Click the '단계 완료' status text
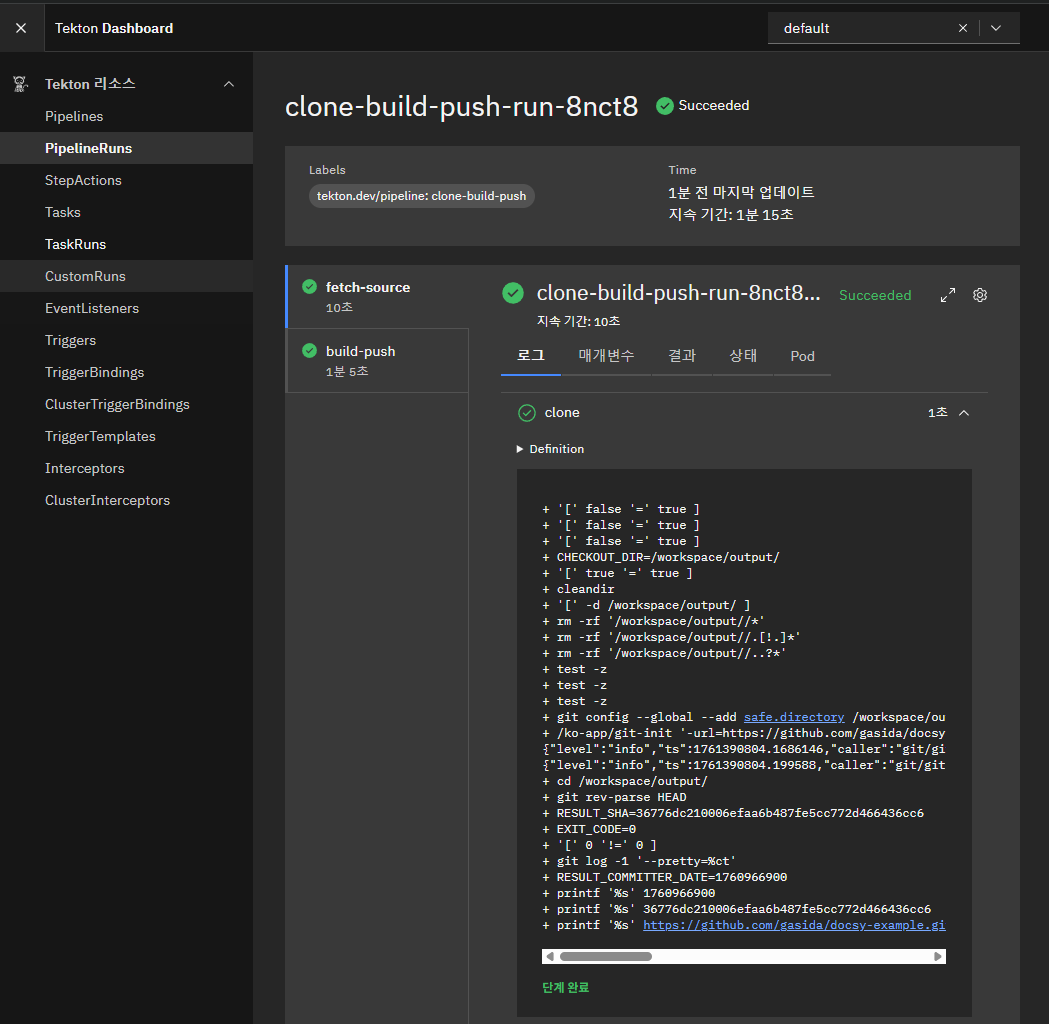The width and height of the screenshot is (1049, 1024). [565, 987]
